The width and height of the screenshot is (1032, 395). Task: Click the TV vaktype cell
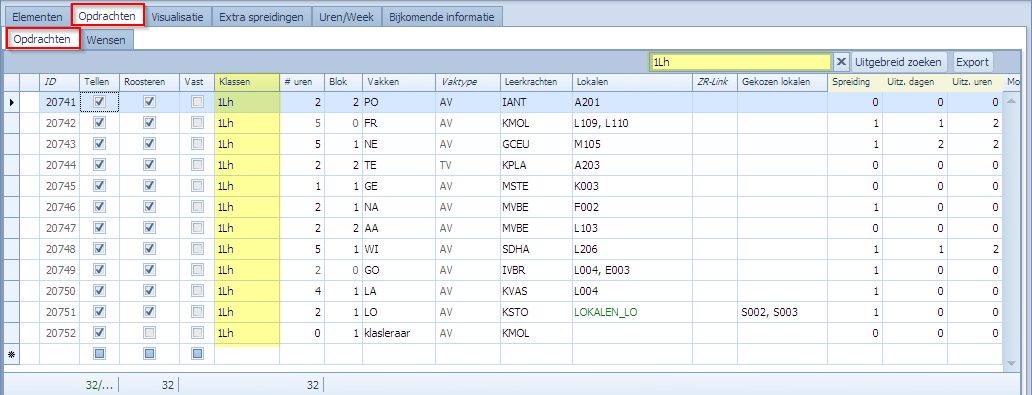coord(468,165)
